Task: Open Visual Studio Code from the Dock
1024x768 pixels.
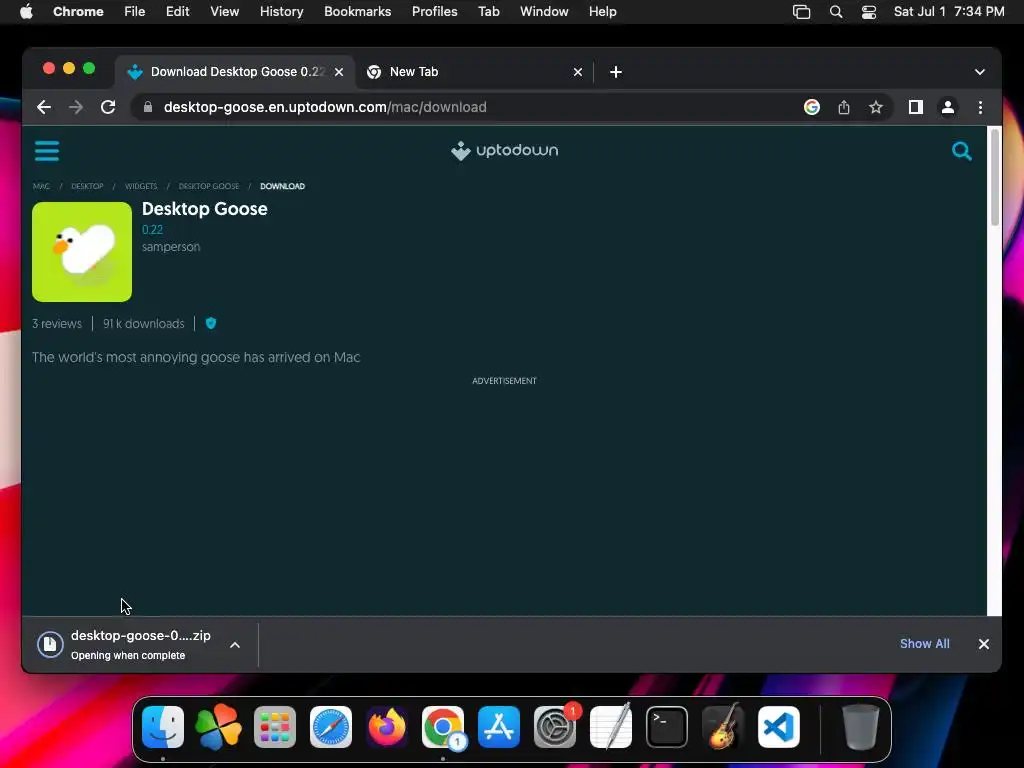Action: (x=779, y=727)
